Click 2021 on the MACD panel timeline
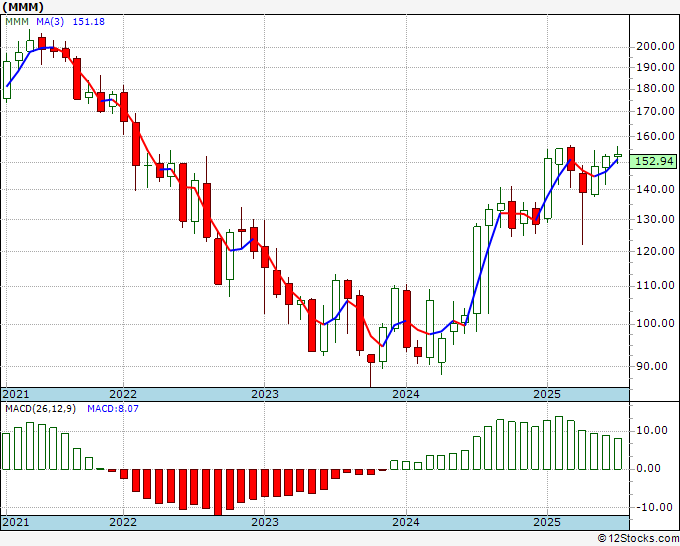 16,522
